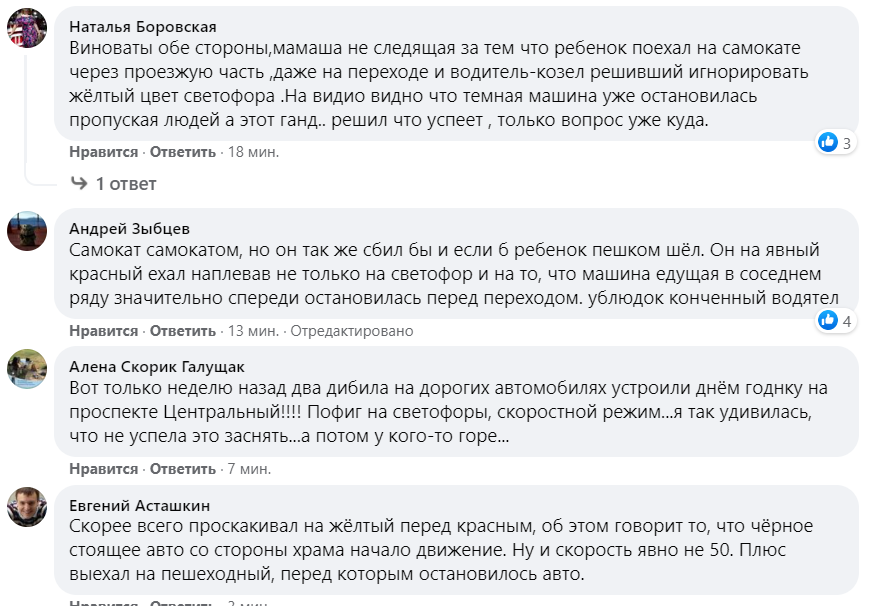Like Алена Скорик Галущак's comment via Нравится

103,469
